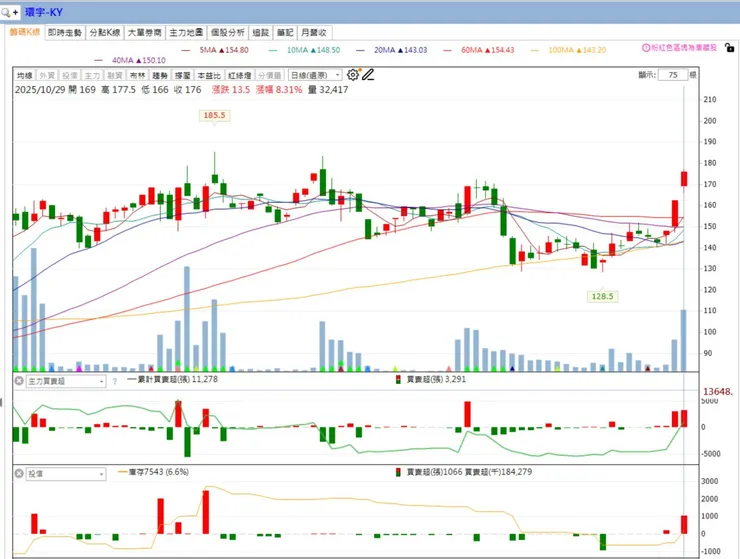This screenshot has height=559, width=740.
Task: Switch to the 即時走勢 tab
Action: point(65,33)
